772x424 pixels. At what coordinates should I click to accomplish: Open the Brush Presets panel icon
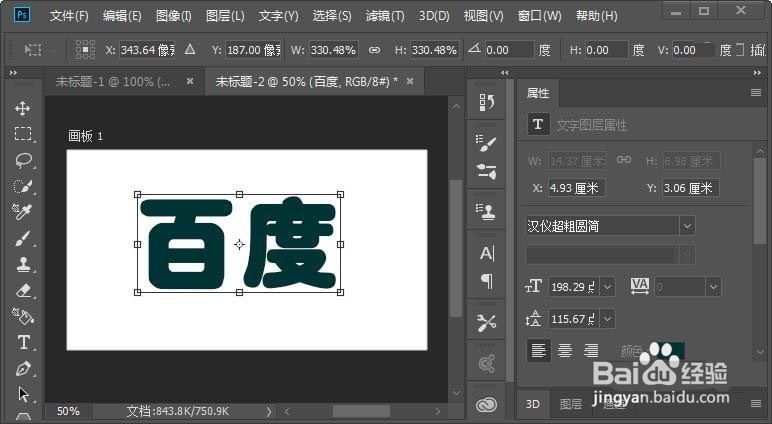[x=486, y=172]
